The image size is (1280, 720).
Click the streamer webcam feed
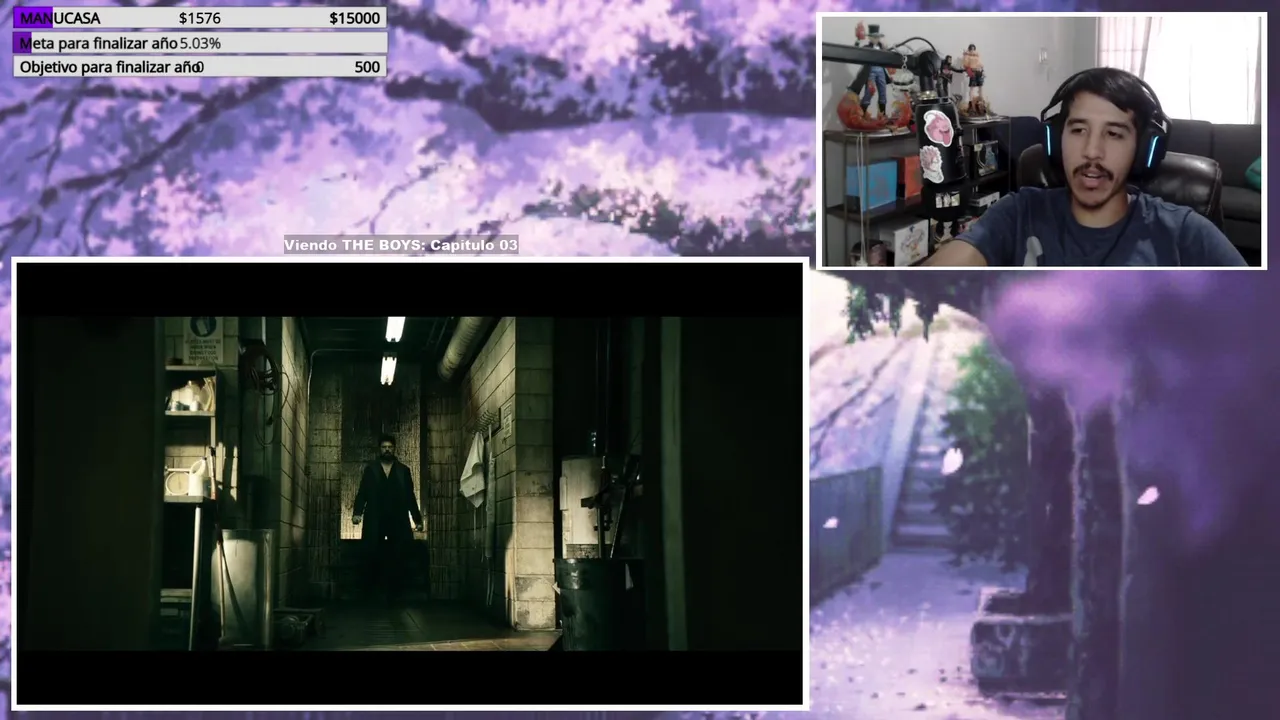[1041, 141]
